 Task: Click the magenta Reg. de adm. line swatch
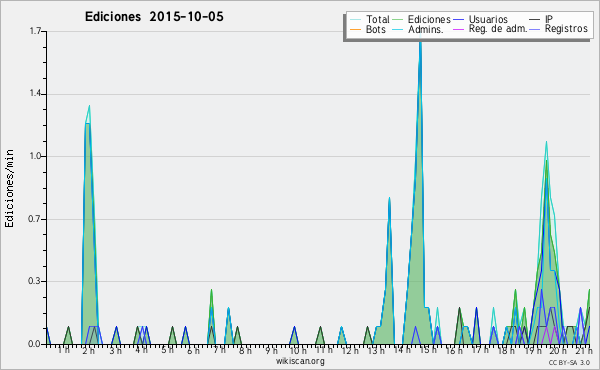(x=458, y=29)
